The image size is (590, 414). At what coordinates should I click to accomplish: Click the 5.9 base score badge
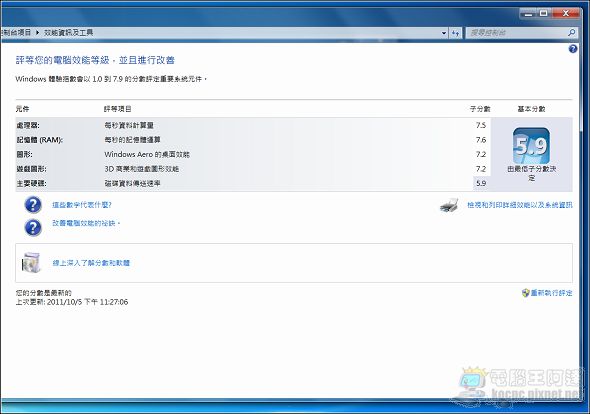tap(531, 146)
